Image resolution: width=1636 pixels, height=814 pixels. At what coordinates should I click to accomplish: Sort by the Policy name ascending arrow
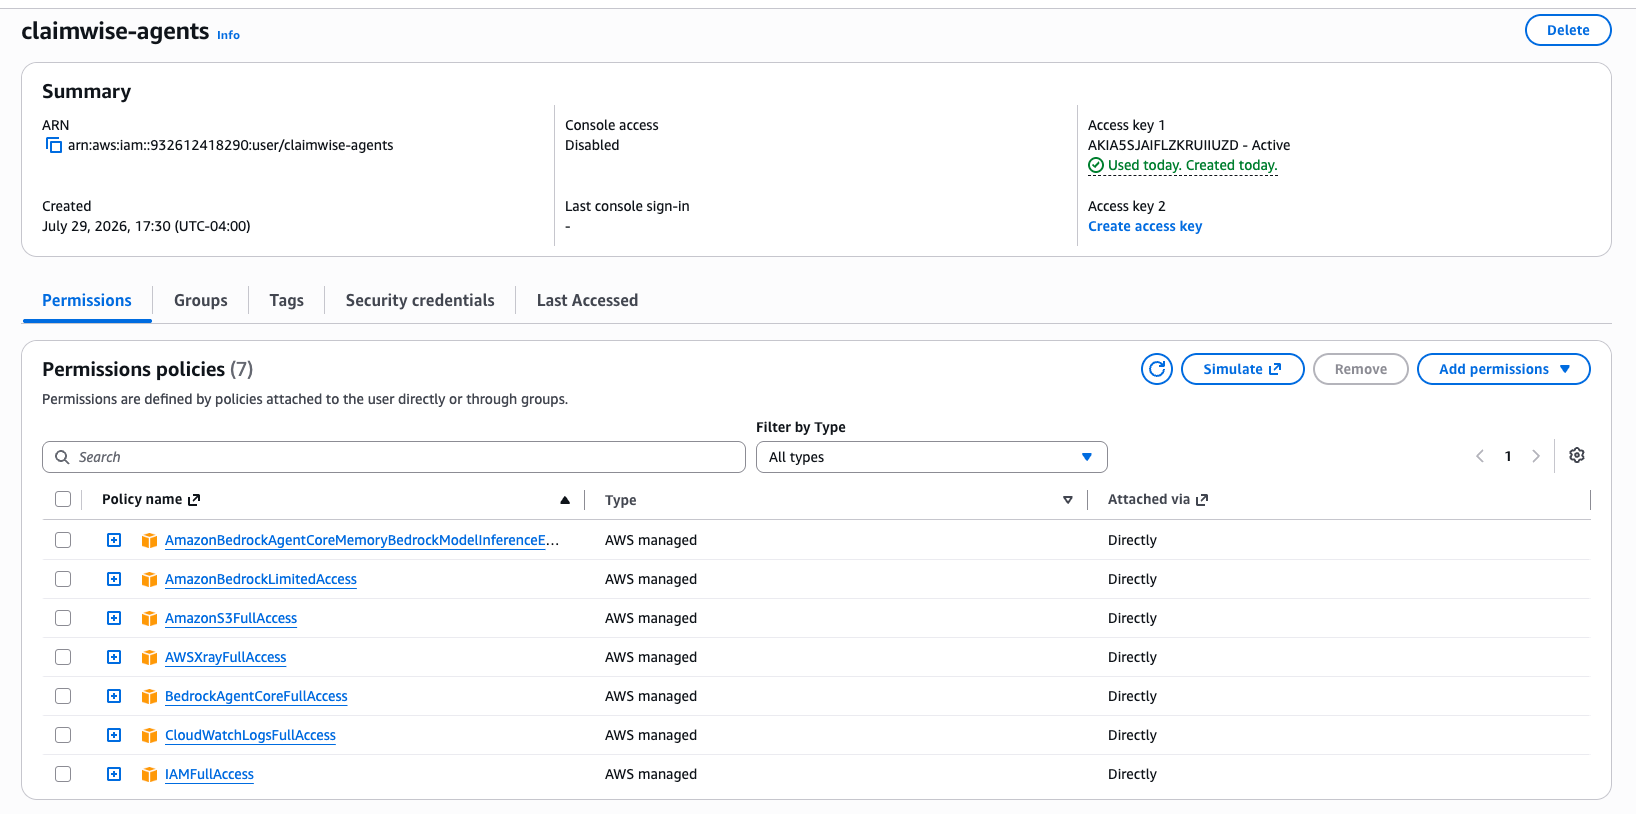click(x=565, y=500)
